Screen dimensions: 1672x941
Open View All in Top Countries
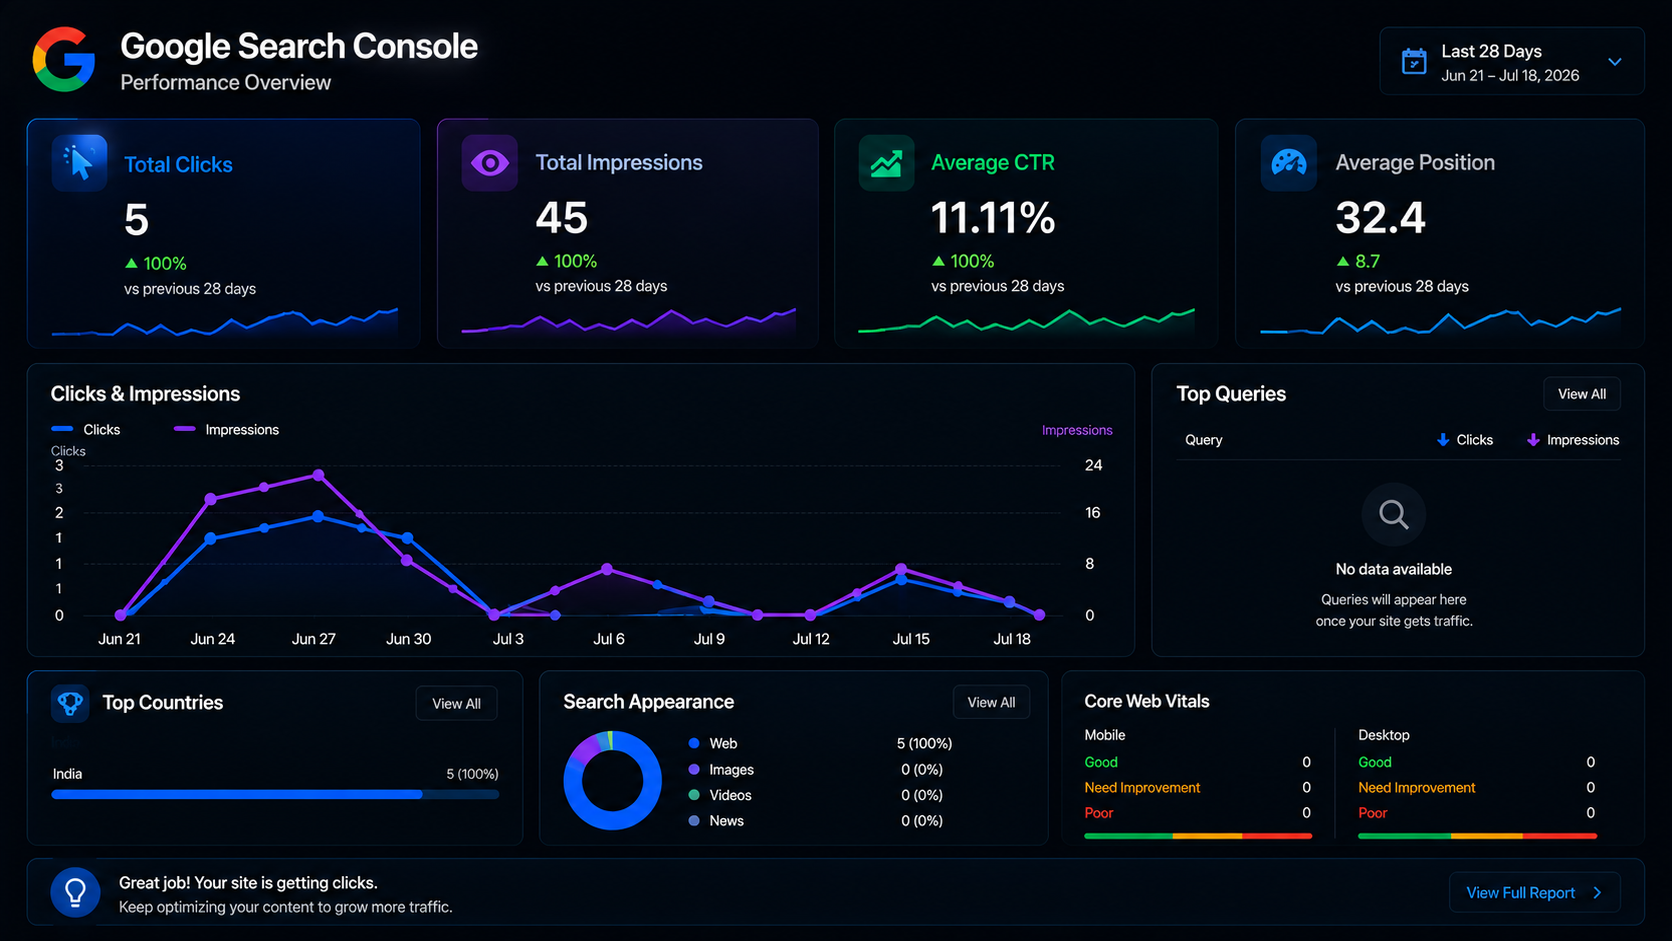[456, 704]
